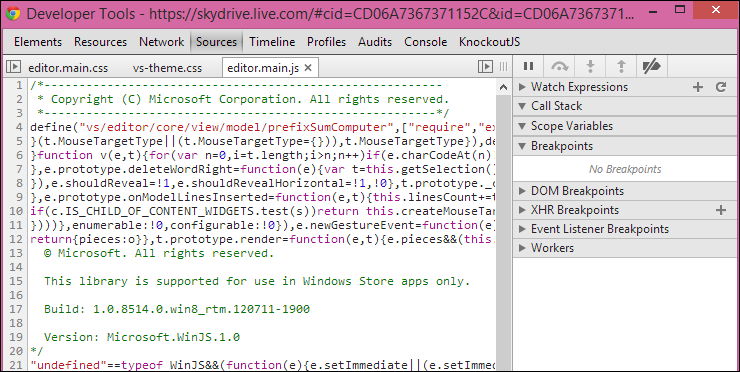This screenshot has width=740, height=372.
Task: Switch to the Elements panel
Action: click(x=38, y=42)
